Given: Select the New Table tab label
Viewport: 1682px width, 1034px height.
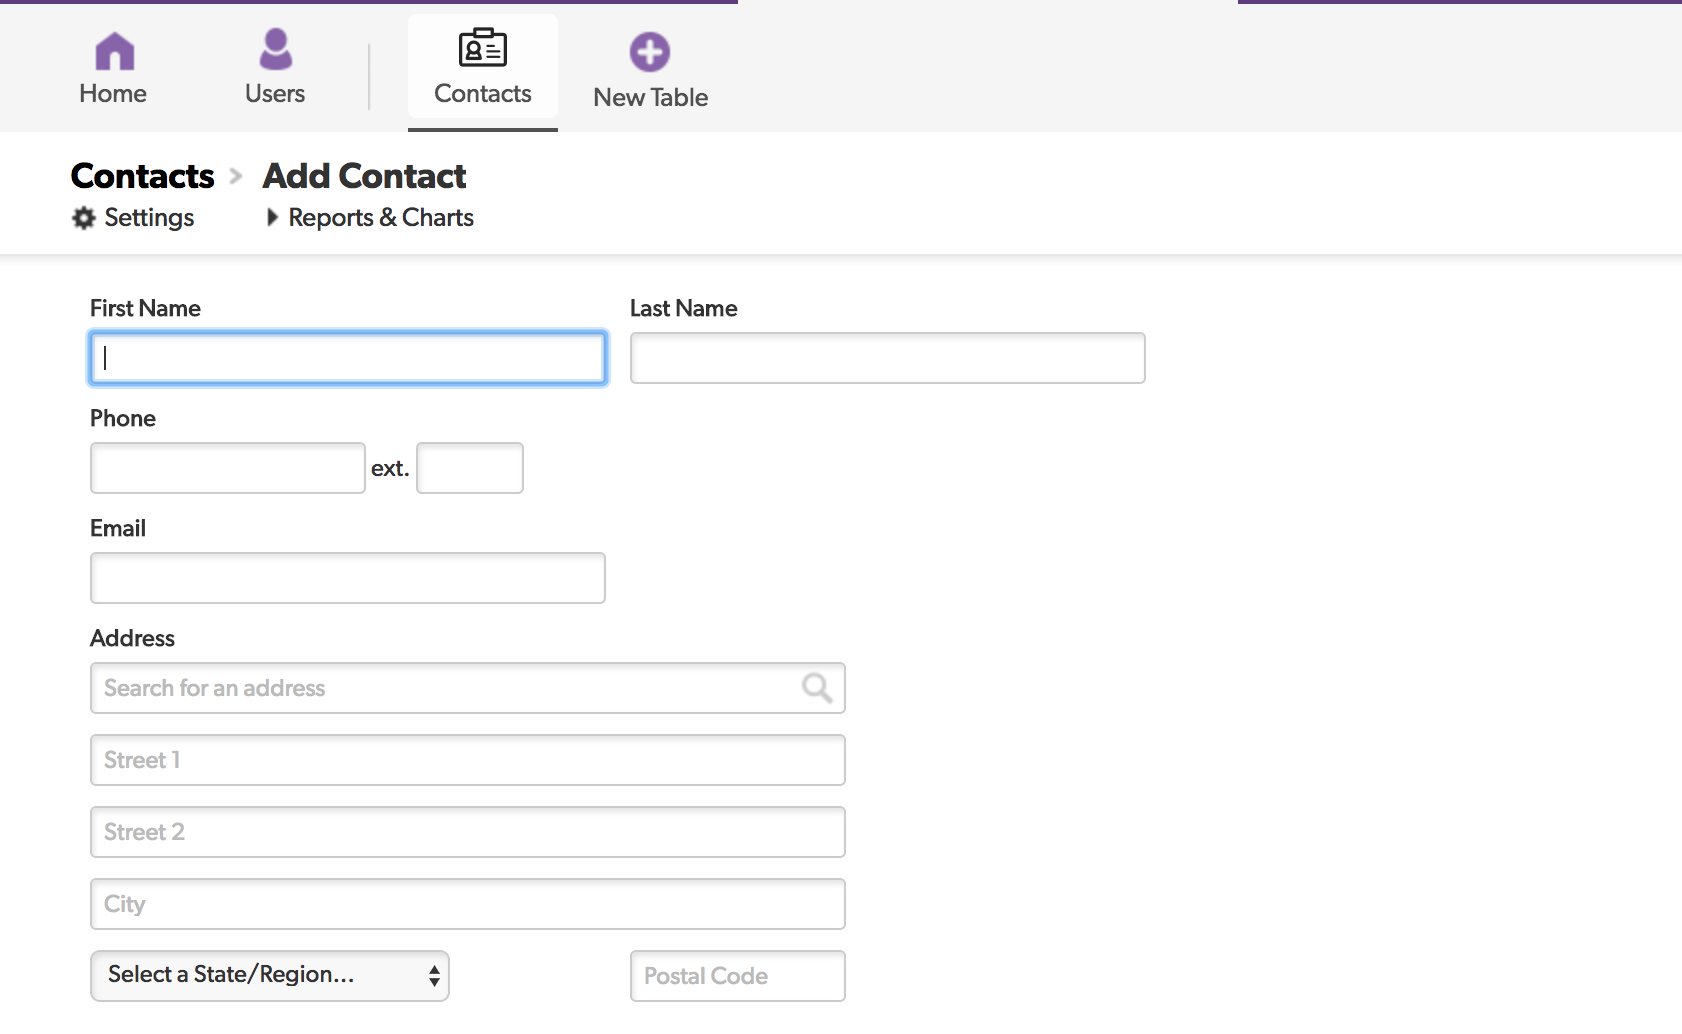Looking at the screenshot, I should 651,98.
